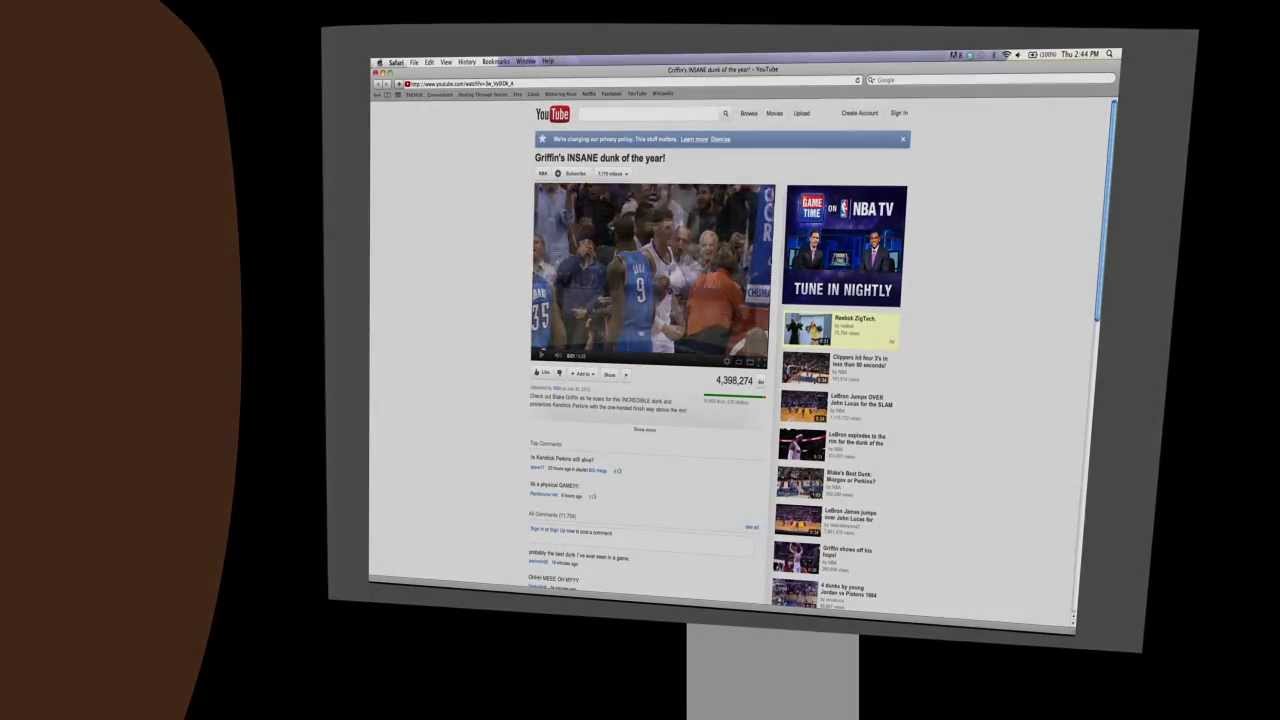Click the Wi-Fi status icon

1006,54
